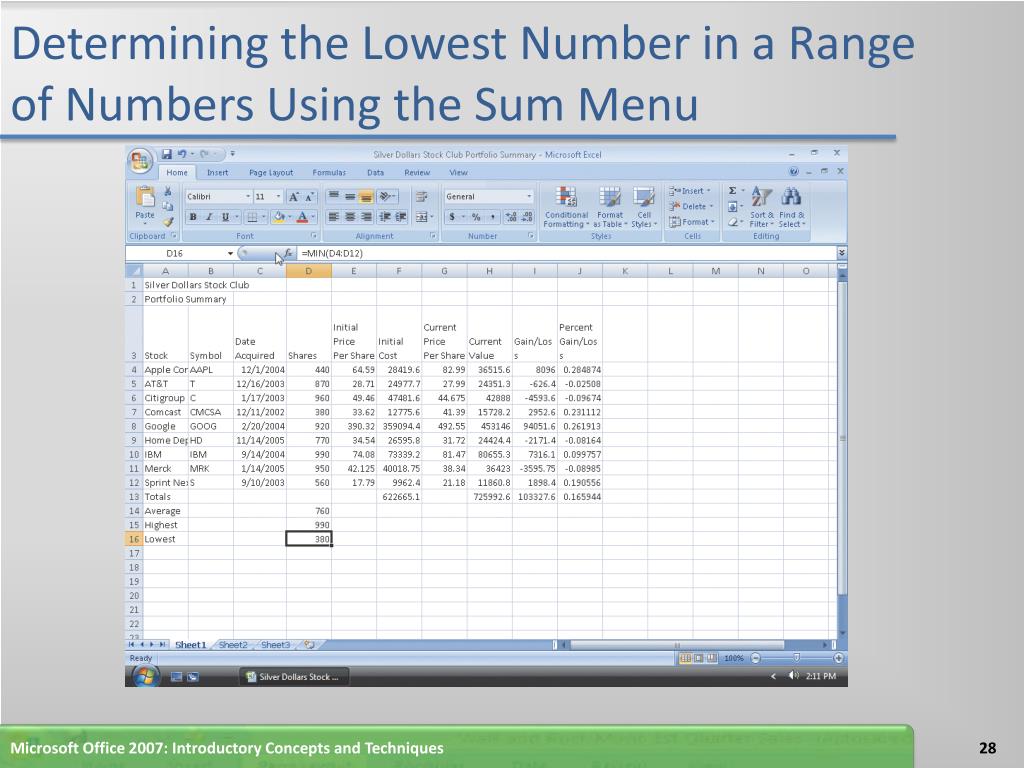Open the Font dialog launcher
This screenshot has height=768, width=1024.
314,236
